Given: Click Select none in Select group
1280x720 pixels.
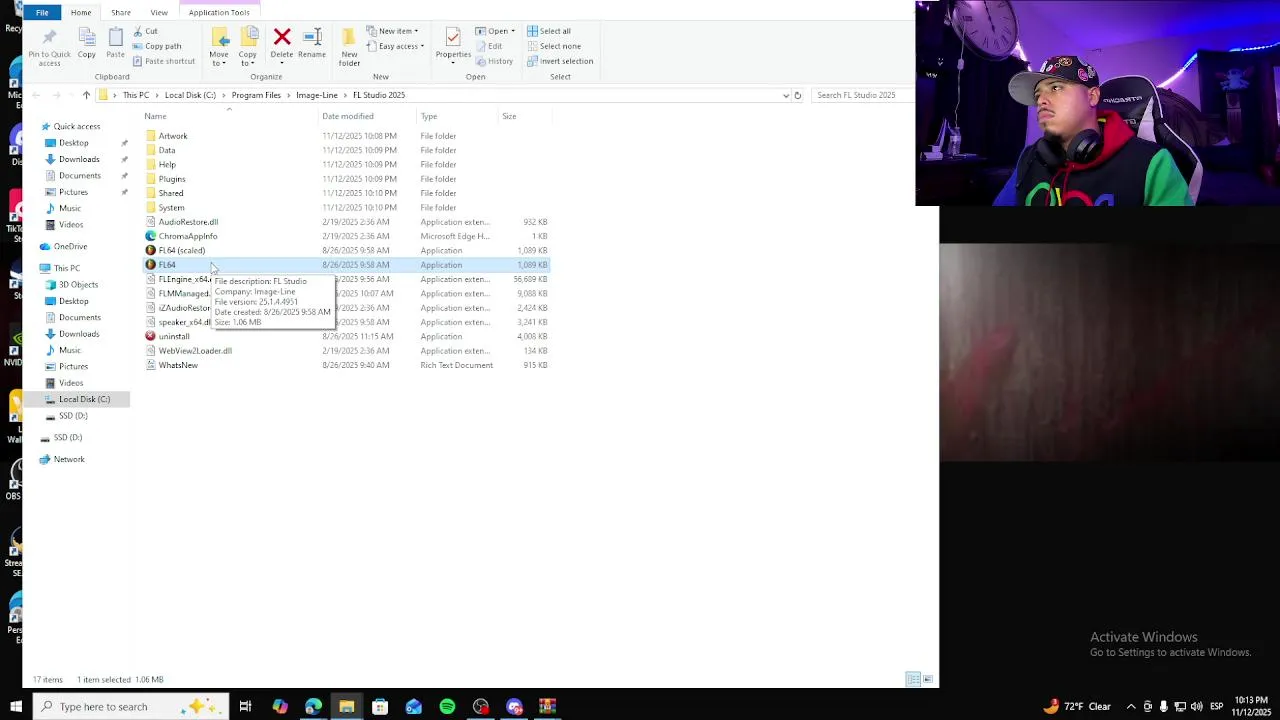Looking at the screenshot, I should click(554, 46).
